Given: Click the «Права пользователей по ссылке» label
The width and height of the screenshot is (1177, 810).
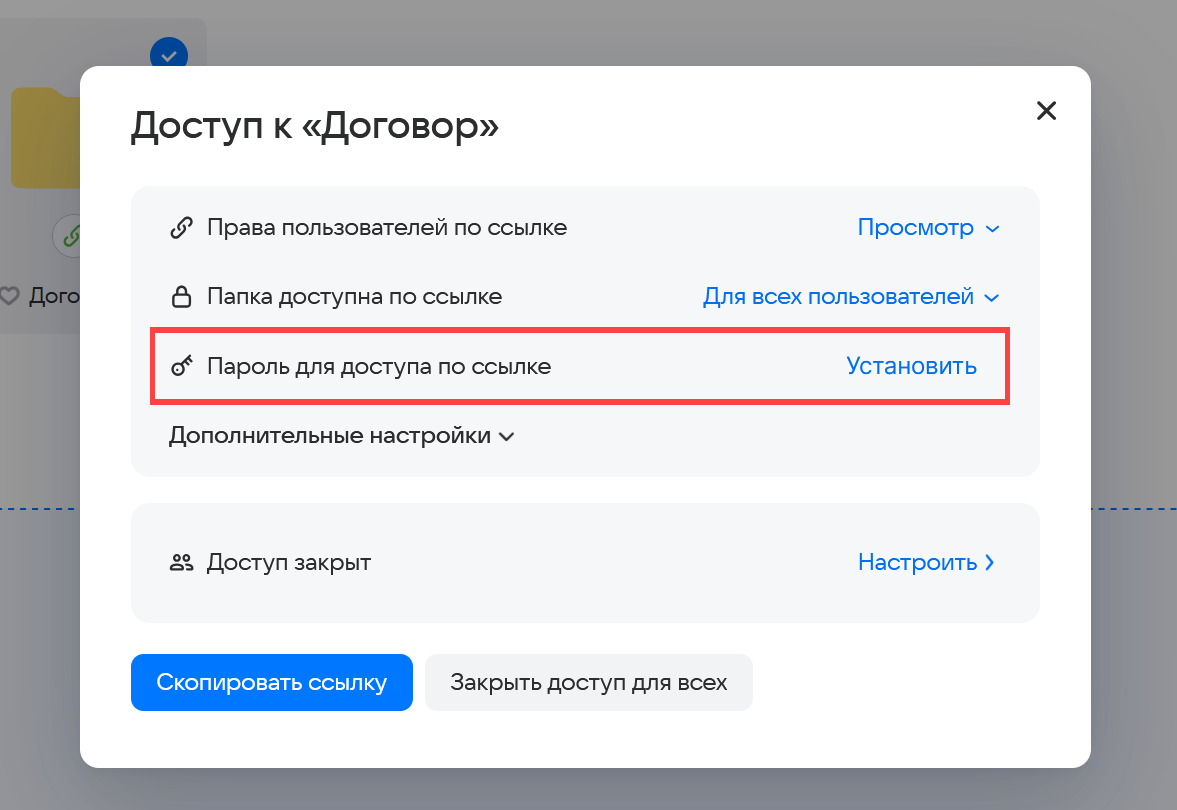Looking at the screenshot, I should tap(387, 228).
